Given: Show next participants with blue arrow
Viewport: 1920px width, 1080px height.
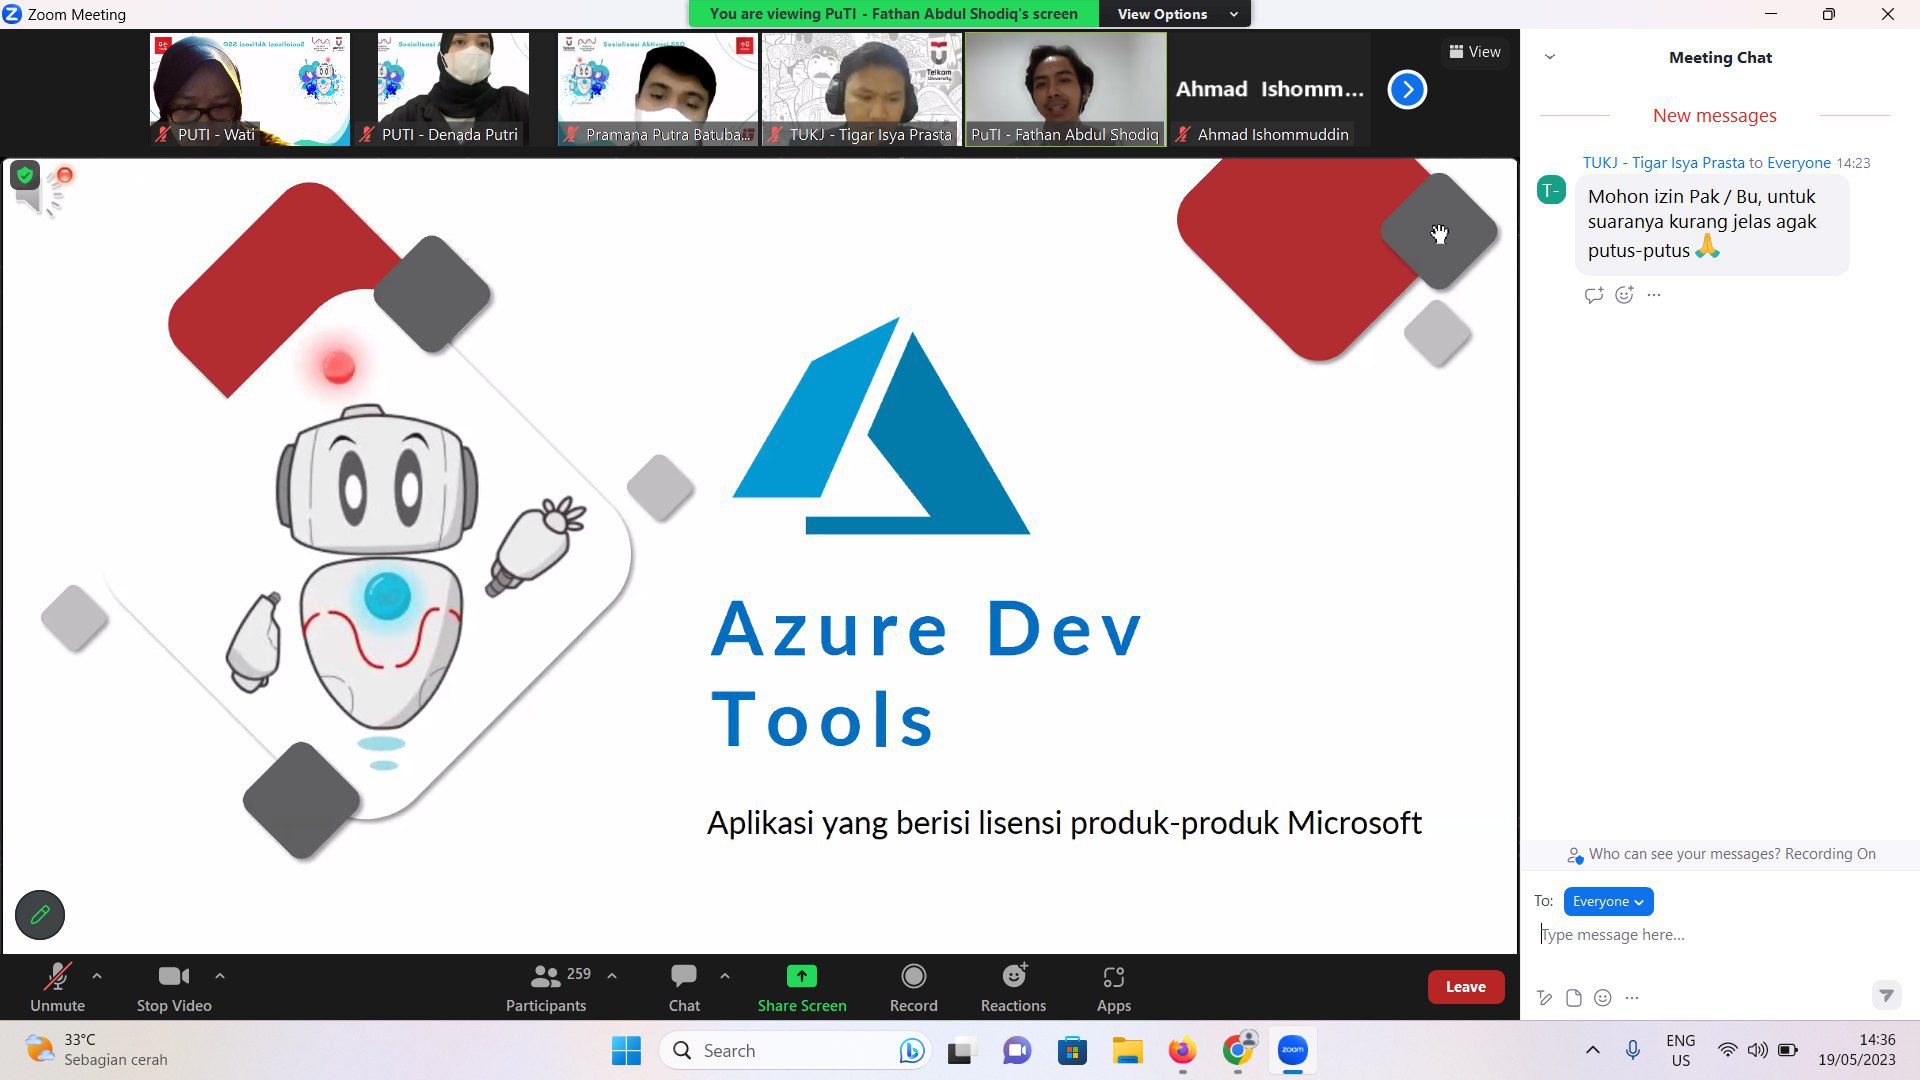Looking at the screenshot, I should (x=1407, y=90).
